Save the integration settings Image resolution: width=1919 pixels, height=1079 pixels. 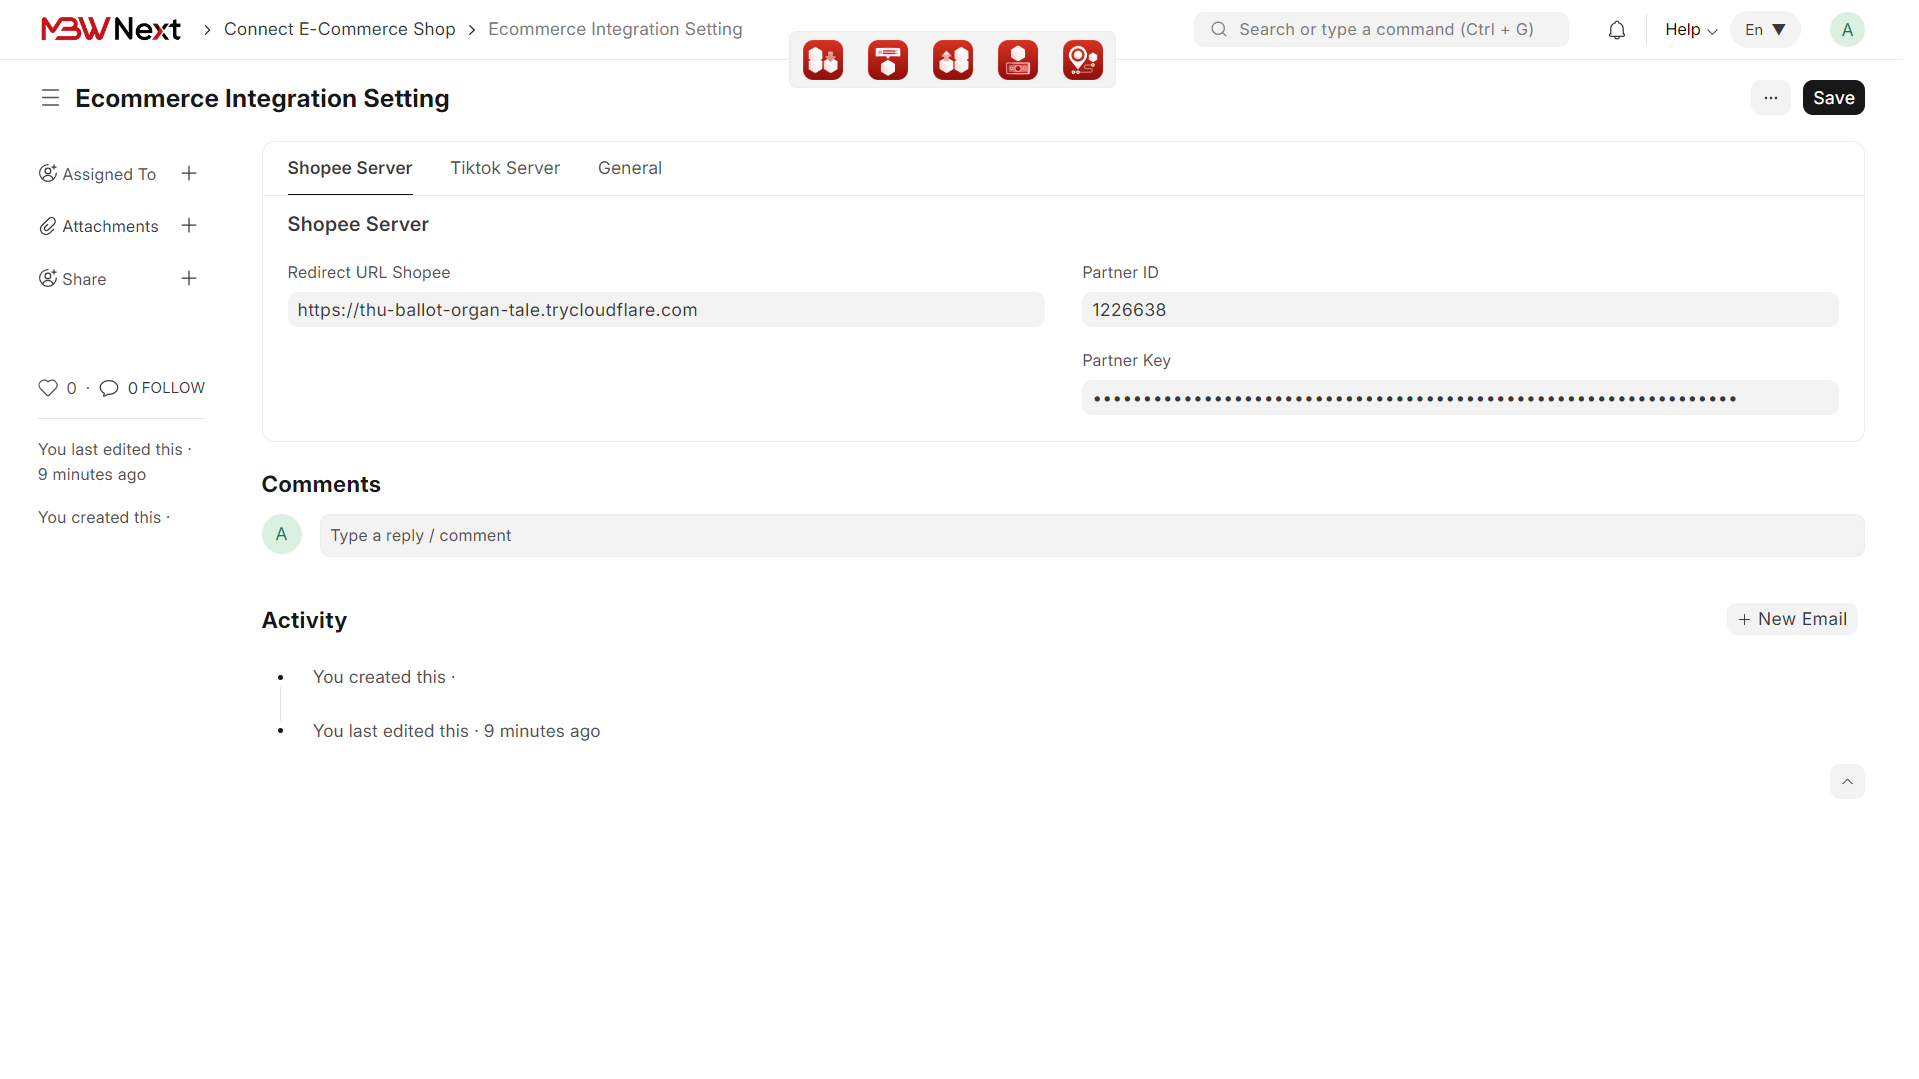[1832, 98]
